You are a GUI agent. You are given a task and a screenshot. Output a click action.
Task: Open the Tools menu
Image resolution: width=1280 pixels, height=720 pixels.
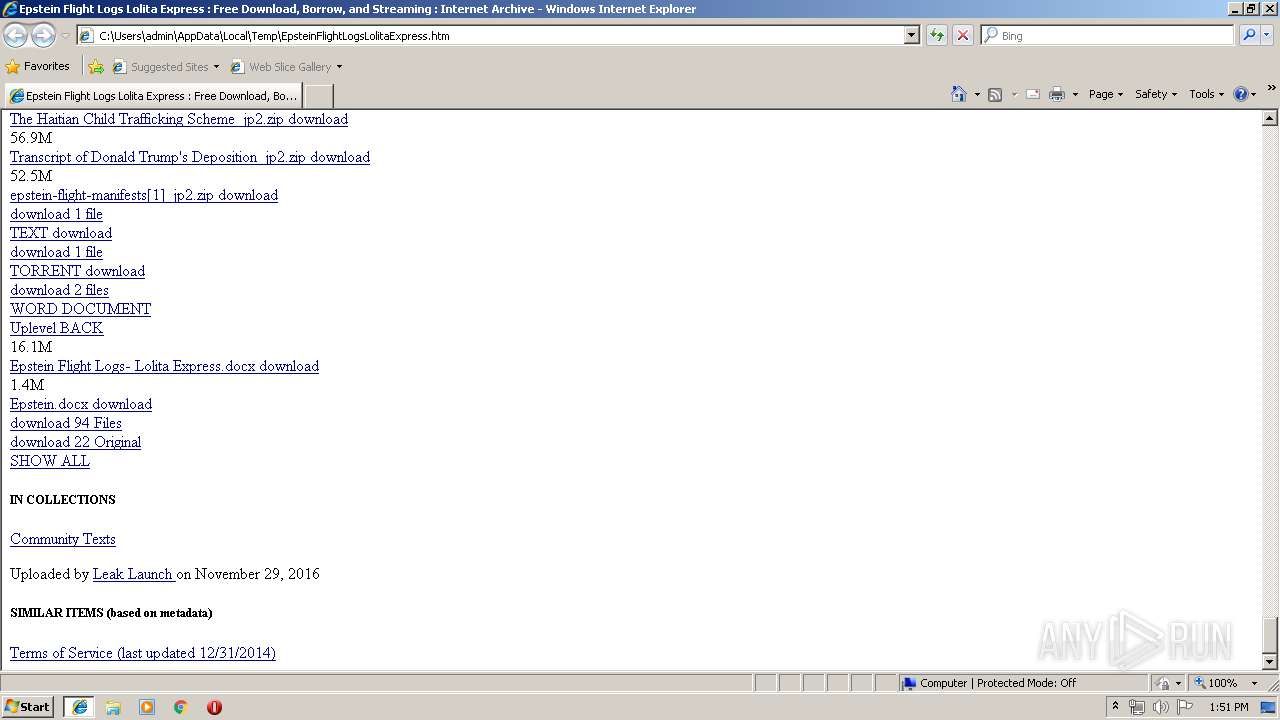point(1206,94)
